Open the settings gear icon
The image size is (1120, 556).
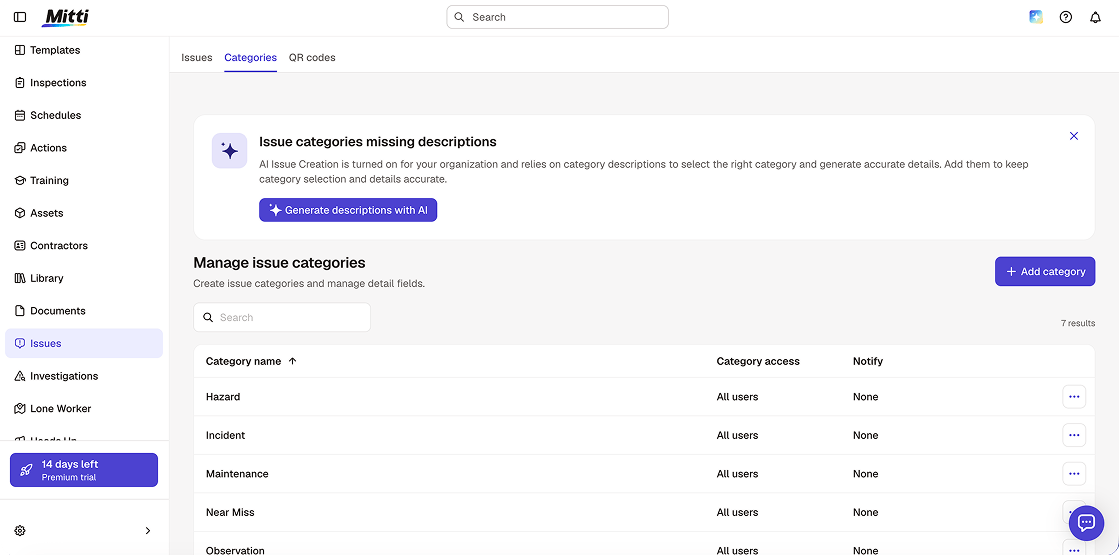[20, 530]
